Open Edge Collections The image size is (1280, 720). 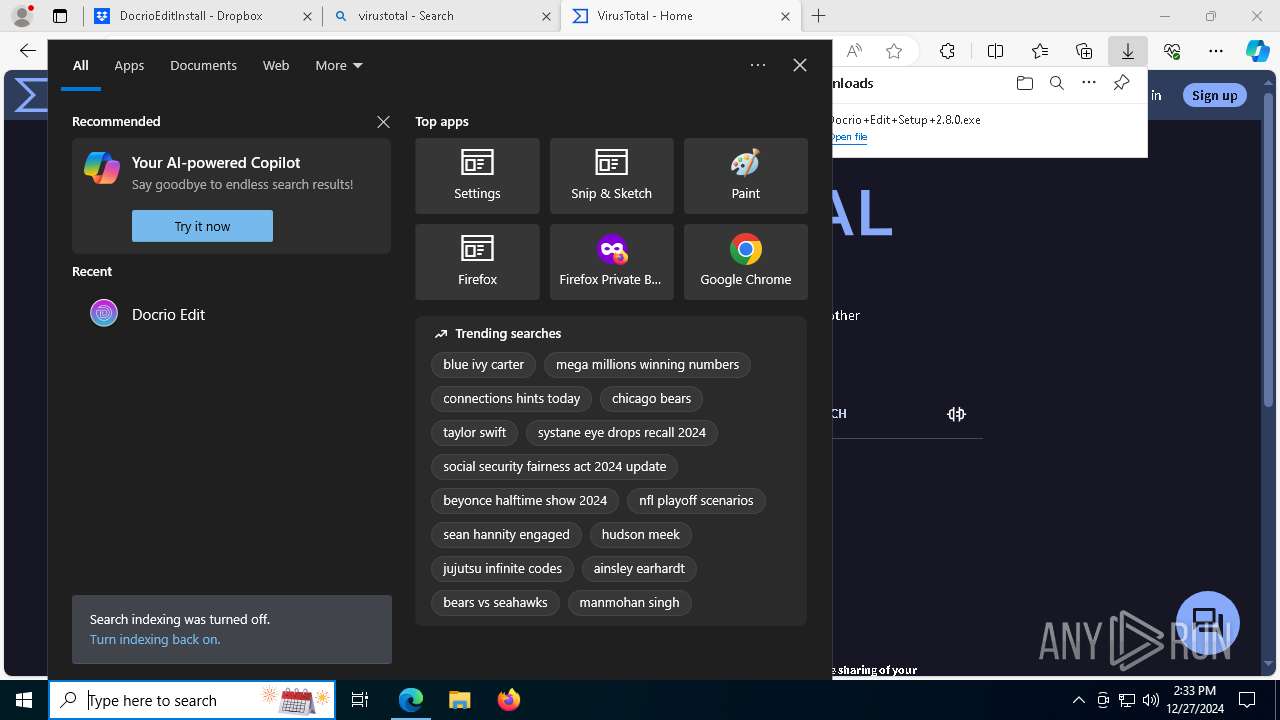point(1084,51)
